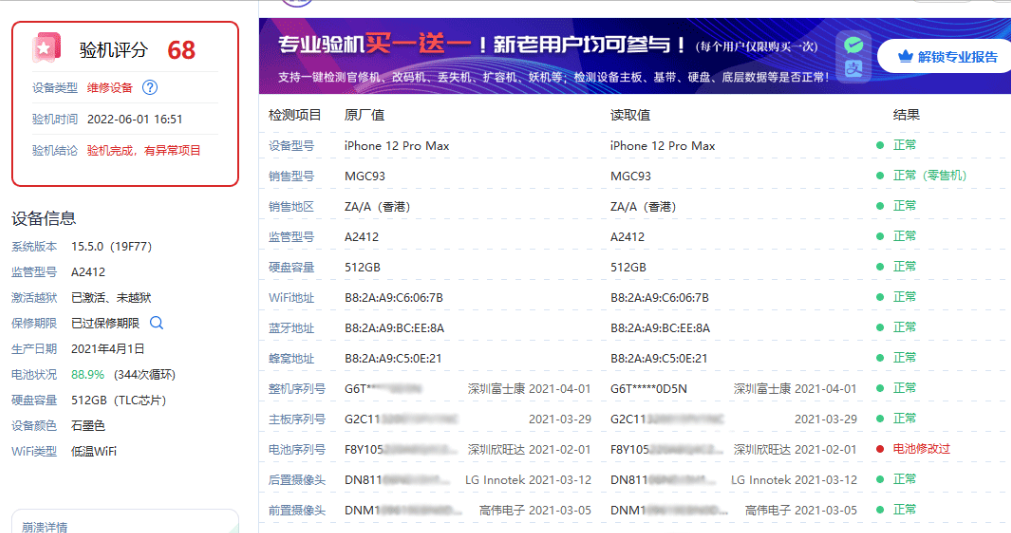Click the 电池序列号 row label
The height and width of the screenshot is (533, 1011).
pos(297,449)
